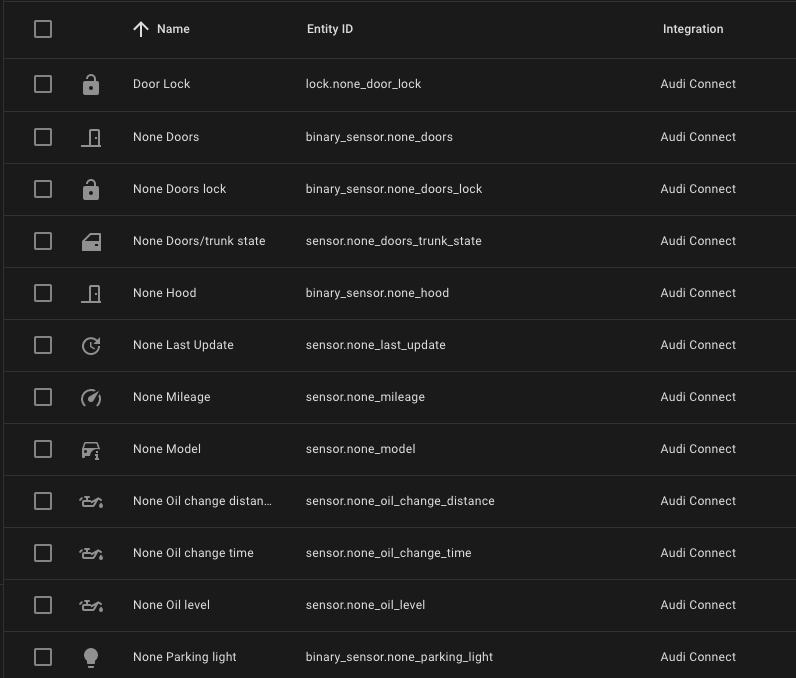This screenshot has width=796, height=678.
Task: Click Audi Connect in the None Parking light row
Action: click(x=698, y=657)
